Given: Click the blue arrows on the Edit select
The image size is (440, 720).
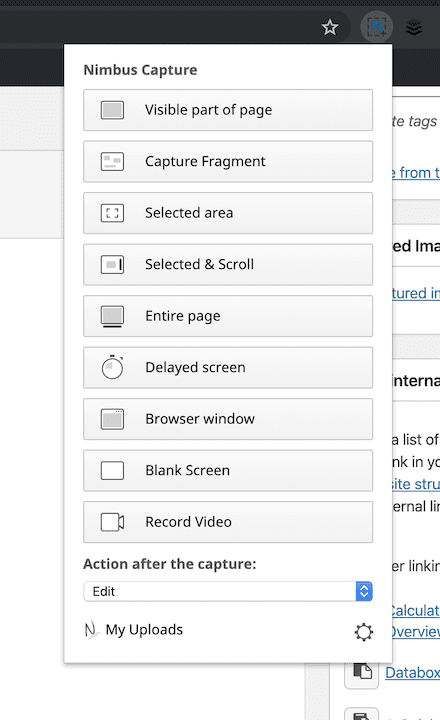Looking at the screenshot, I should tap(364, 591).
